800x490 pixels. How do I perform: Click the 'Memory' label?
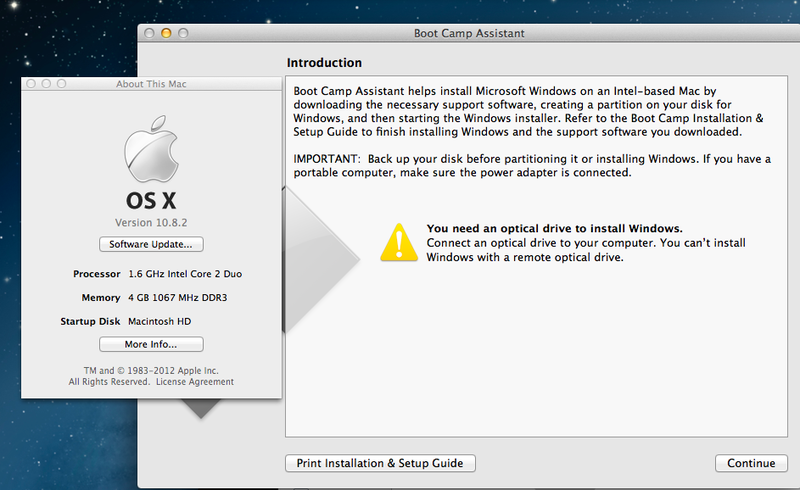101,298
